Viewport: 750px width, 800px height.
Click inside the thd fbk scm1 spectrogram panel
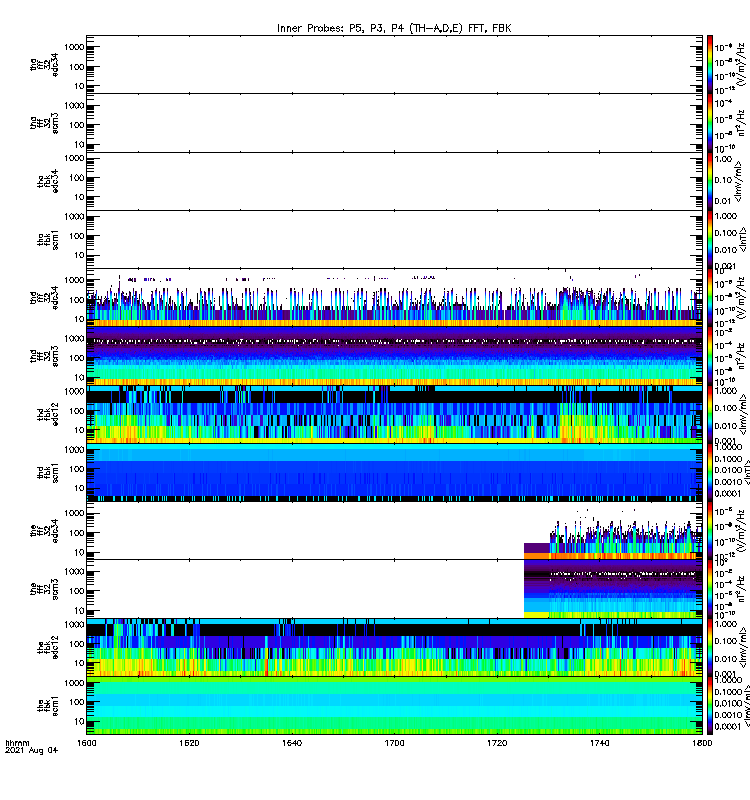[394, 473]
